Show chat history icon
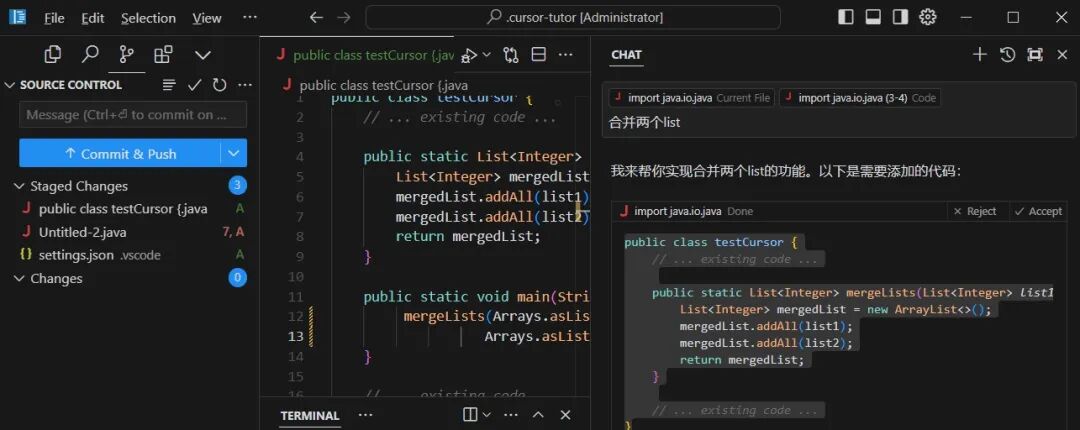 click(1007, 54)
